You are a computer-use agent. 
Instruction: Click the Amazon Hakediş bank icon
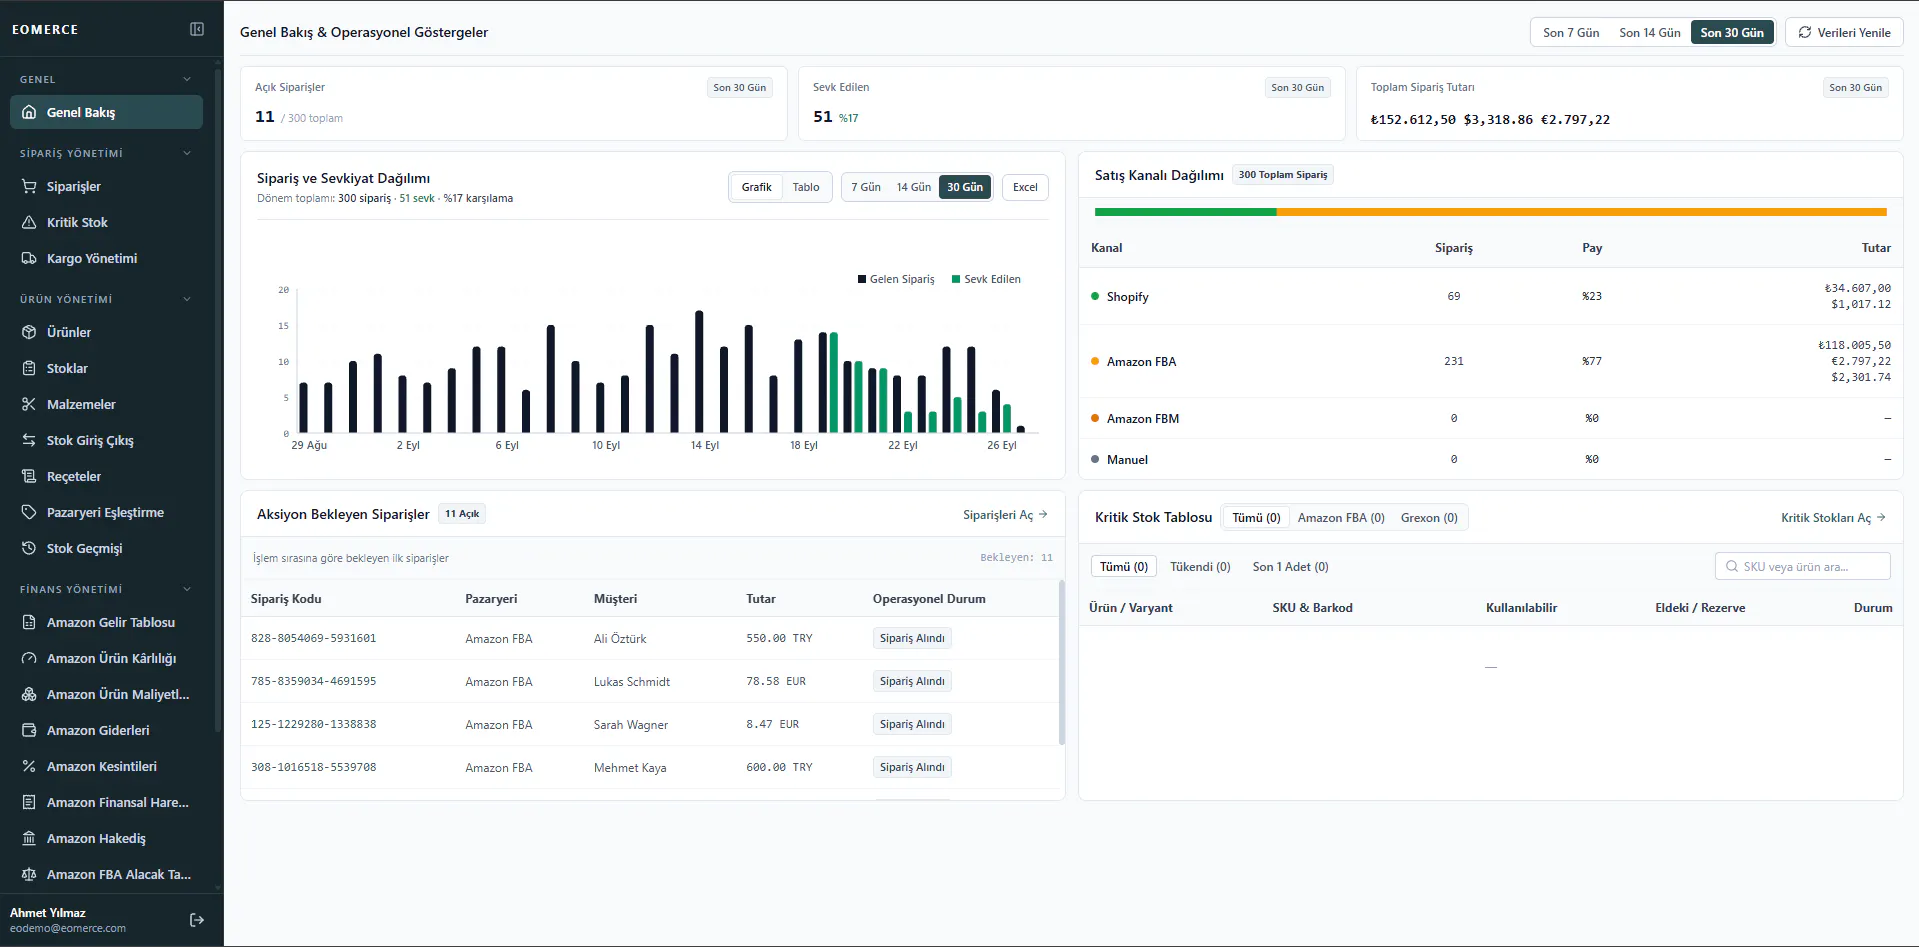[29, 838]
